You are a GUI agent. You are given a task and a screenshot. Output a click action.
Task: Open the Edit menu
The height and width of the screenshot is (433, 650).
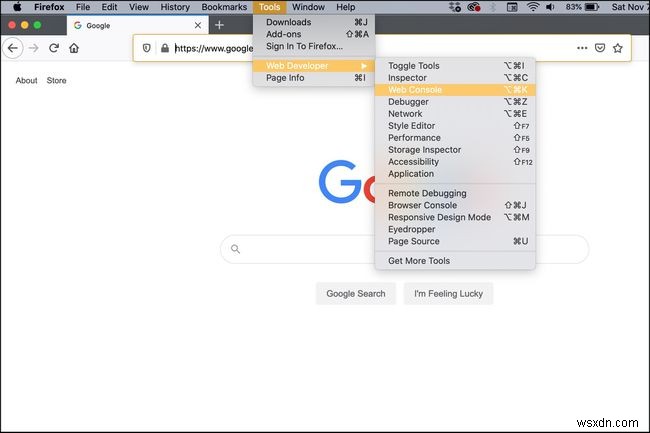[x=109, y=7]
